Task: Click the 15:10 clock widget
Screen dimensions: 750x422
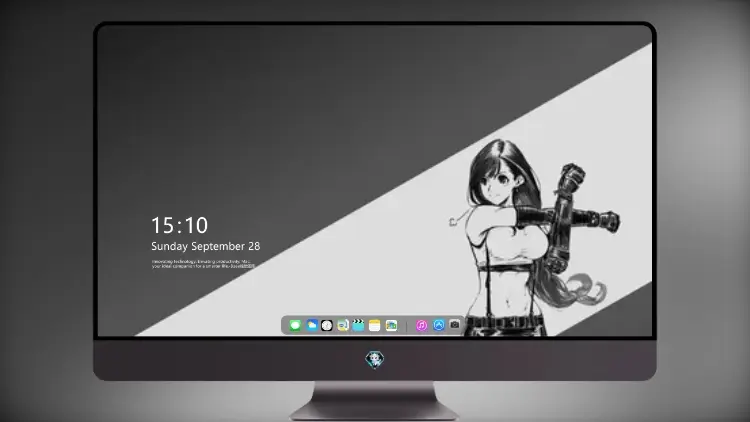Action: [179, 225]
